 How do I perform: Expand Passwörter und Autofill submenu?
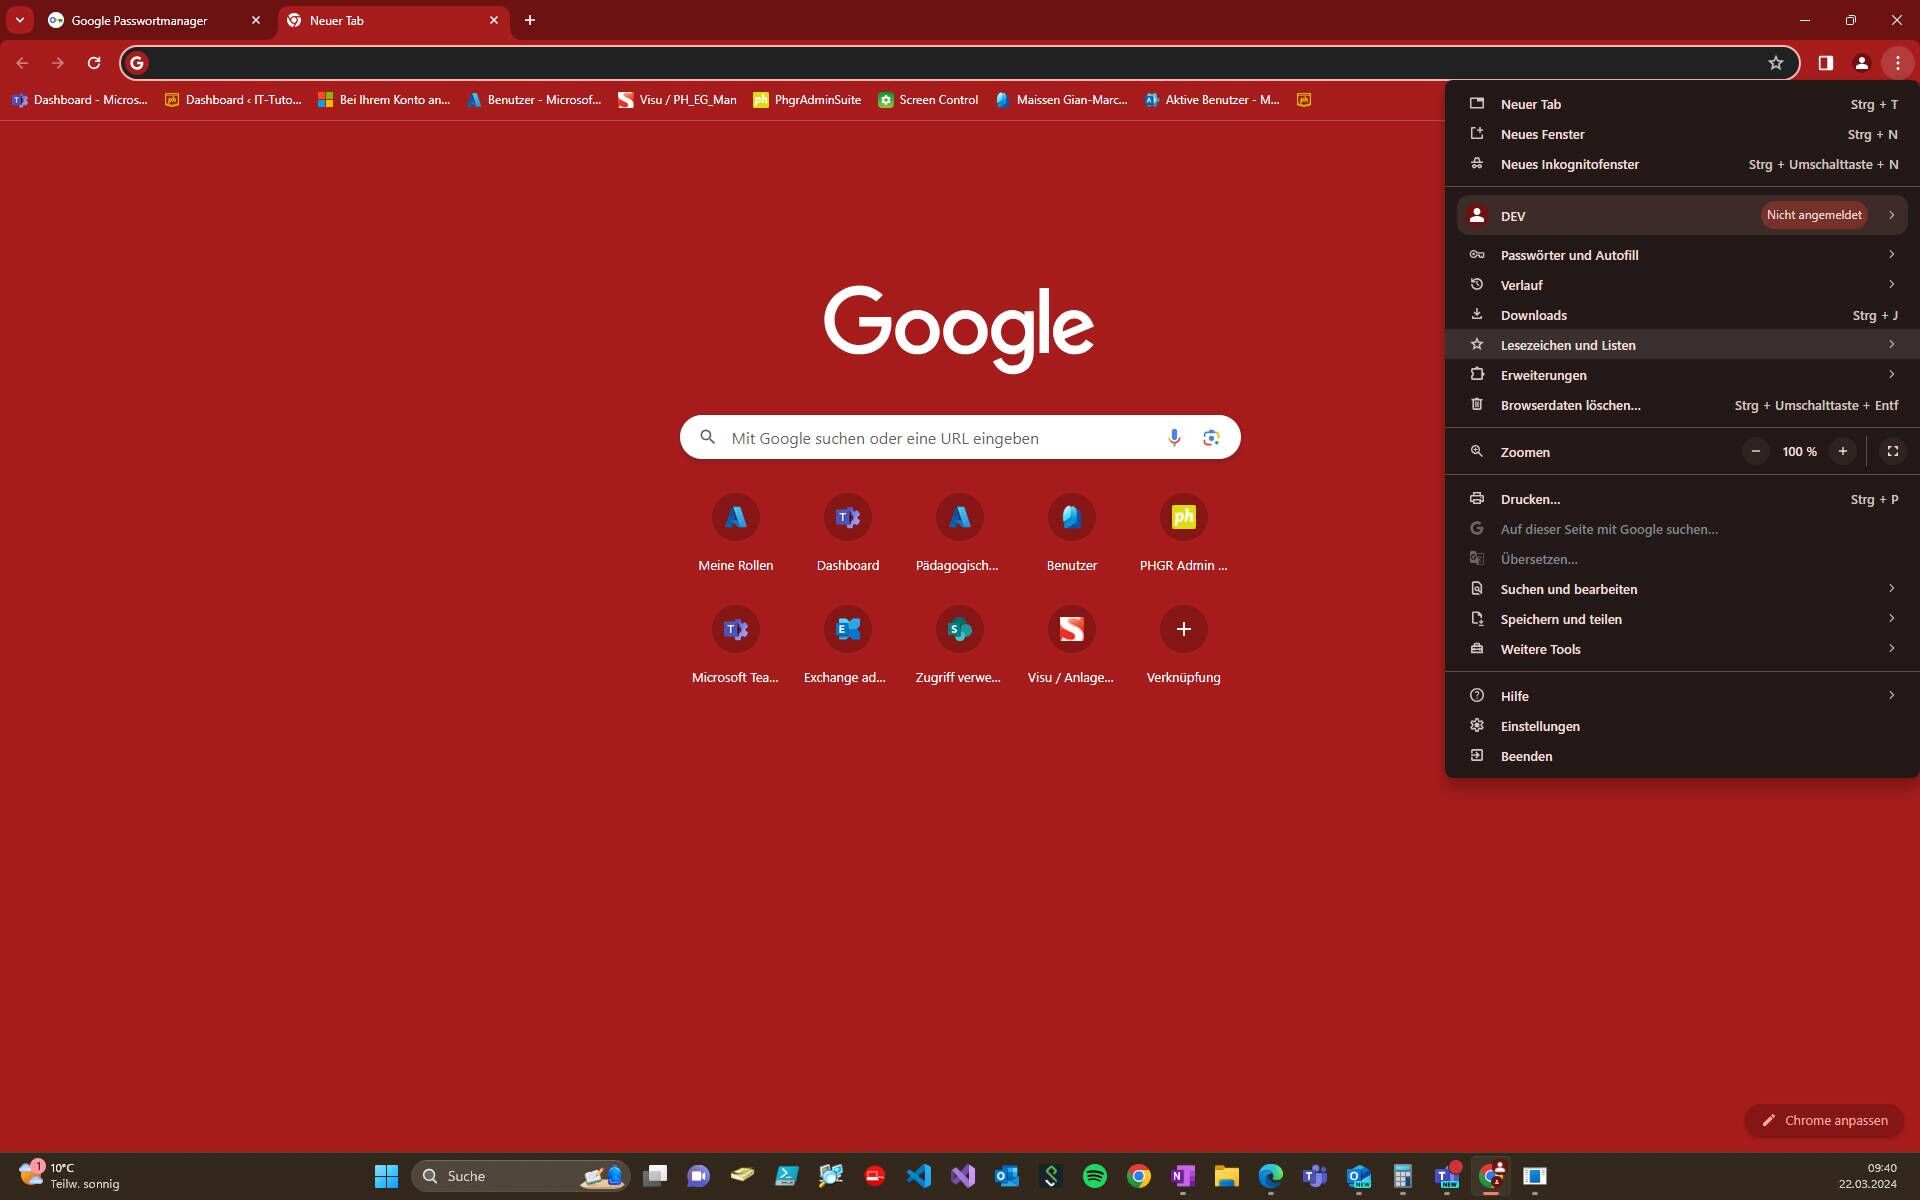(x=1682, y=255)
